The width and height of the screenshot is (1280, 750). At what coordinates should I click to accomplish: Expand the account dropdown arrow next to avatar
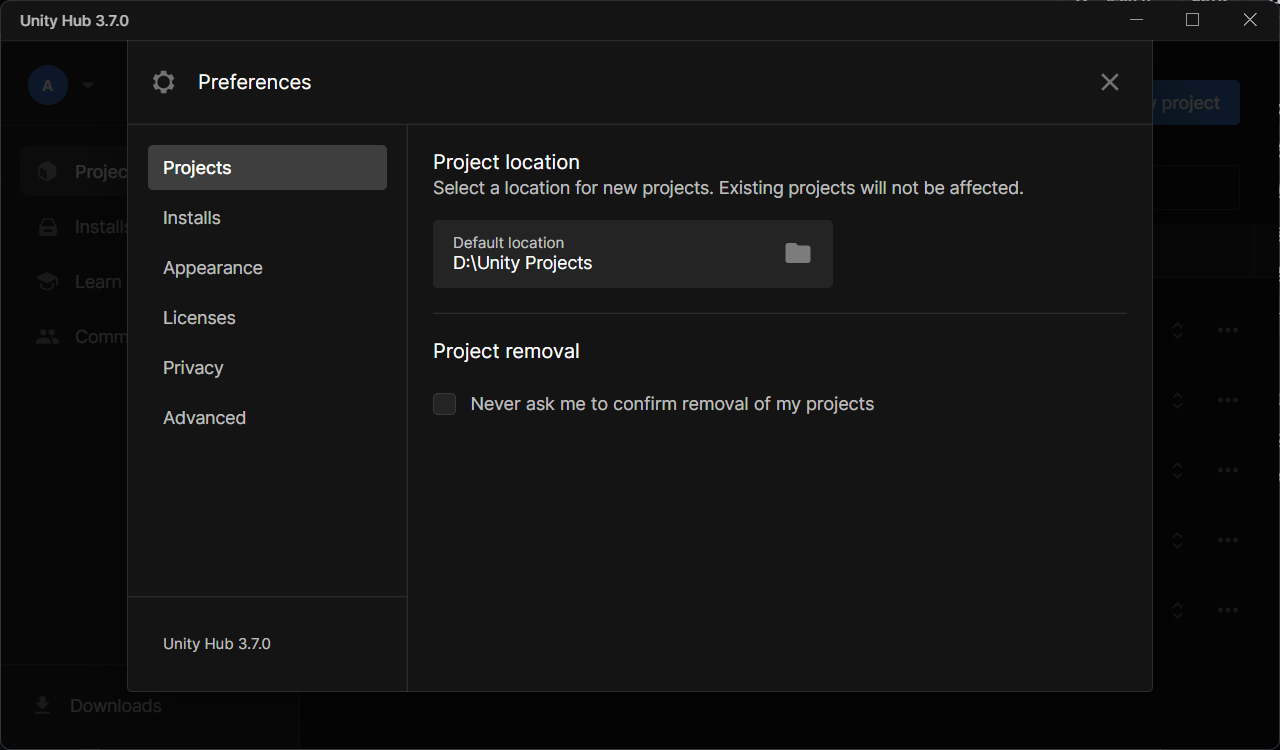88,85
